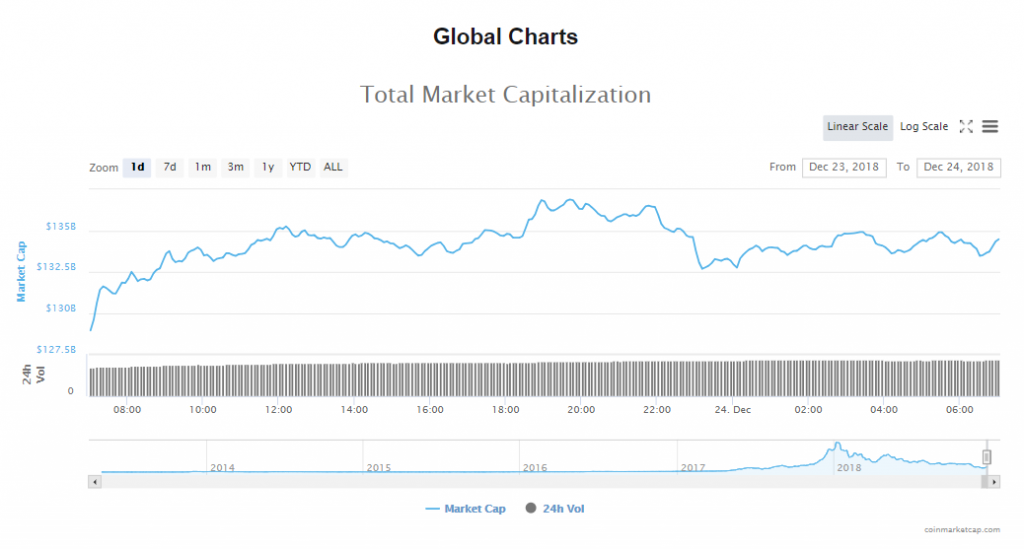
Task: Switch to Log Scale
Action: coord(923,127)
